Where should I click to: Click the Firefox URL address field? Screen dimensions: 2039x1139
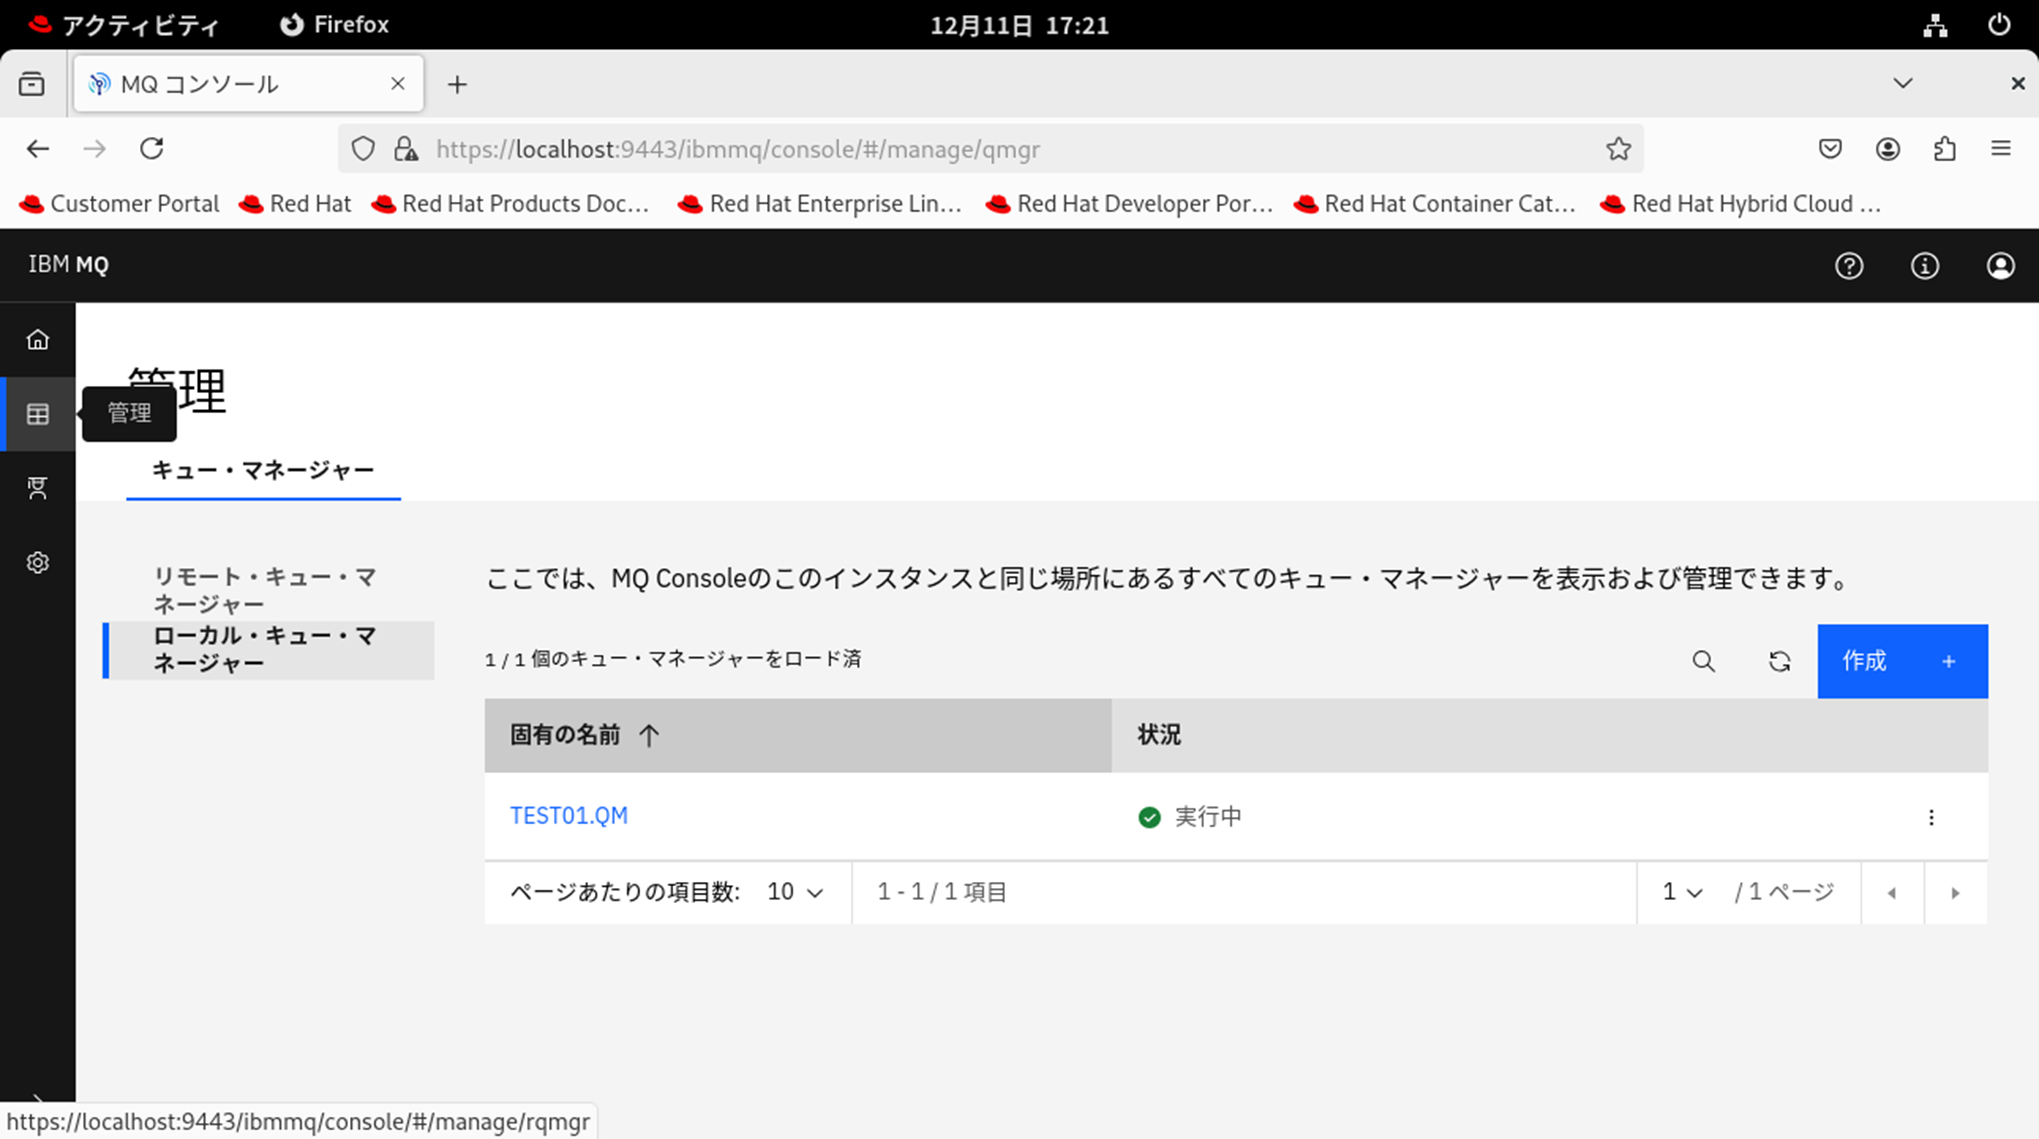click(x=1000, y=149)
